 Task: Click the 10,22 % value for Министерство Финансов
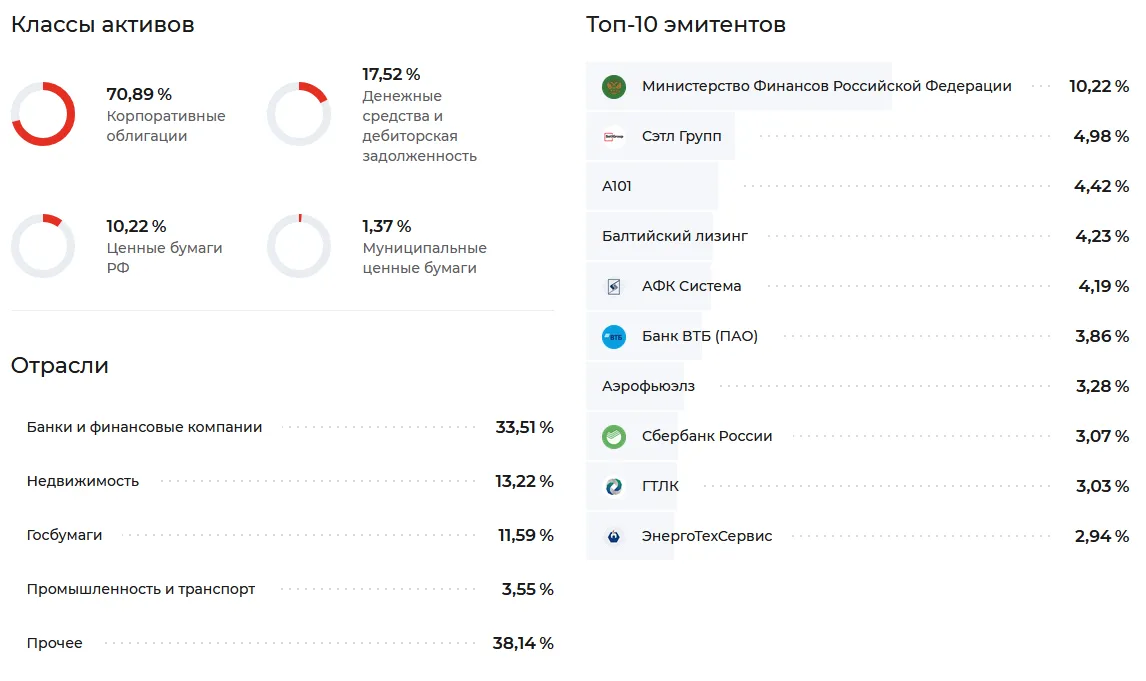tap(1099, 86)
